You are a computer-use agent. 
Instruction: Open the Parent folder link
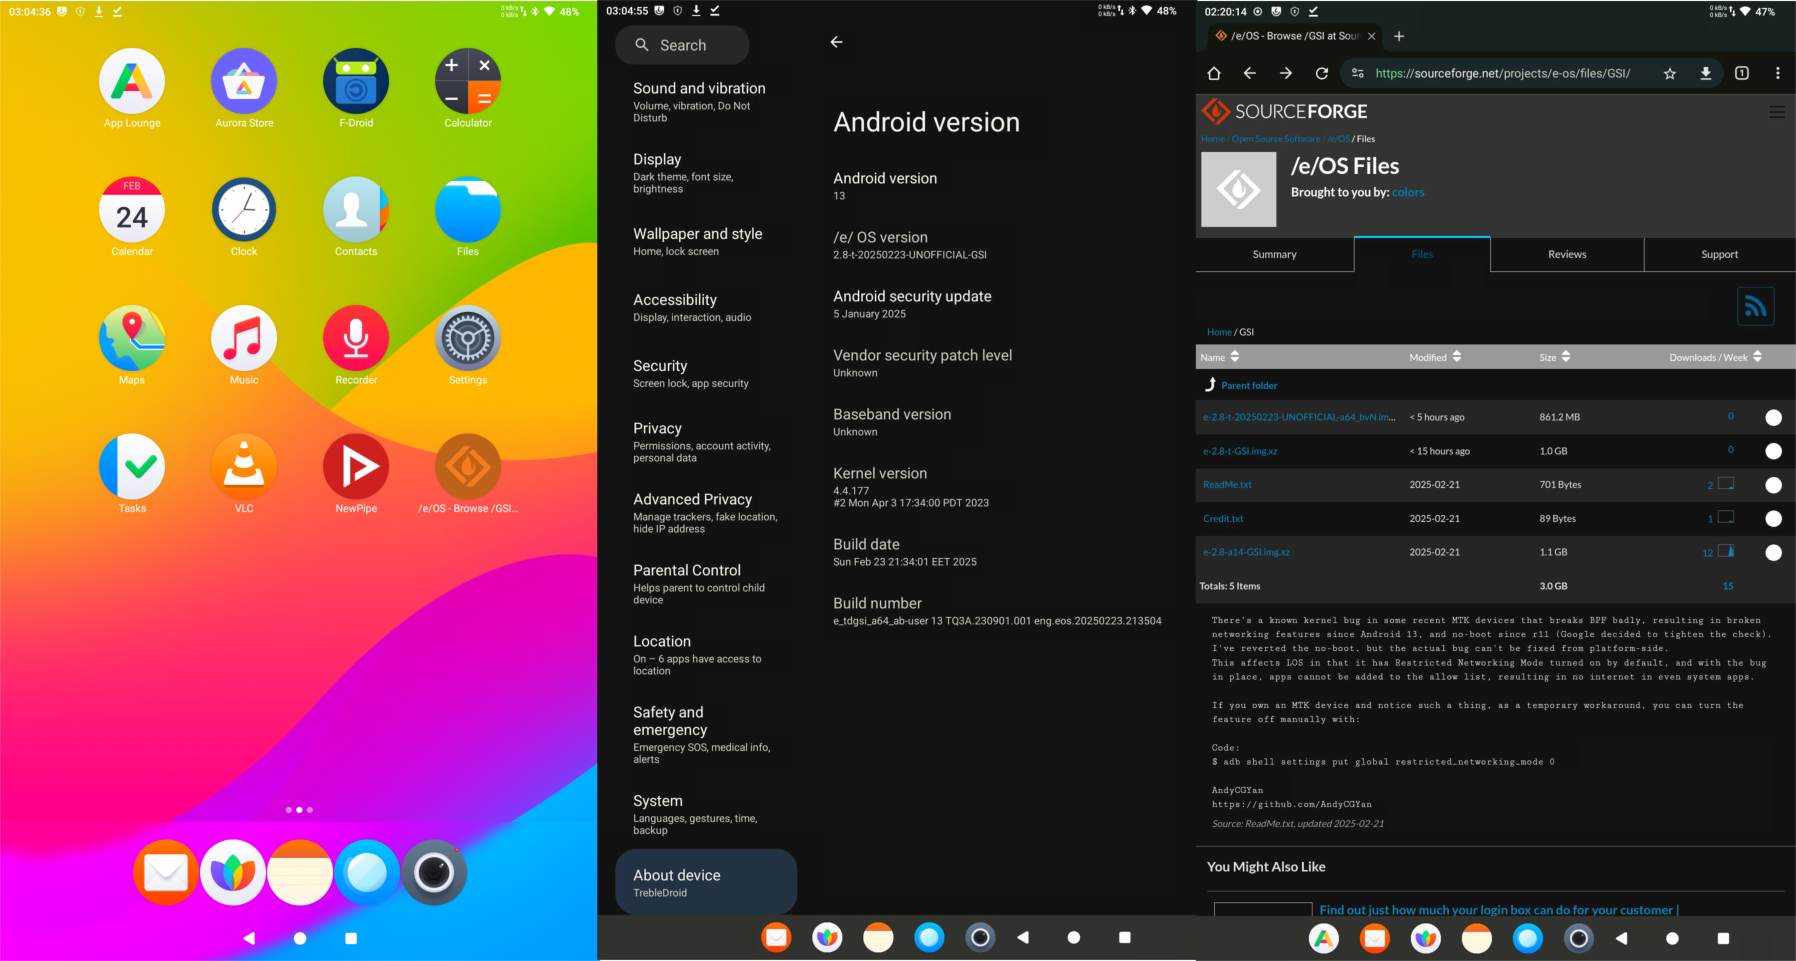1249,385
